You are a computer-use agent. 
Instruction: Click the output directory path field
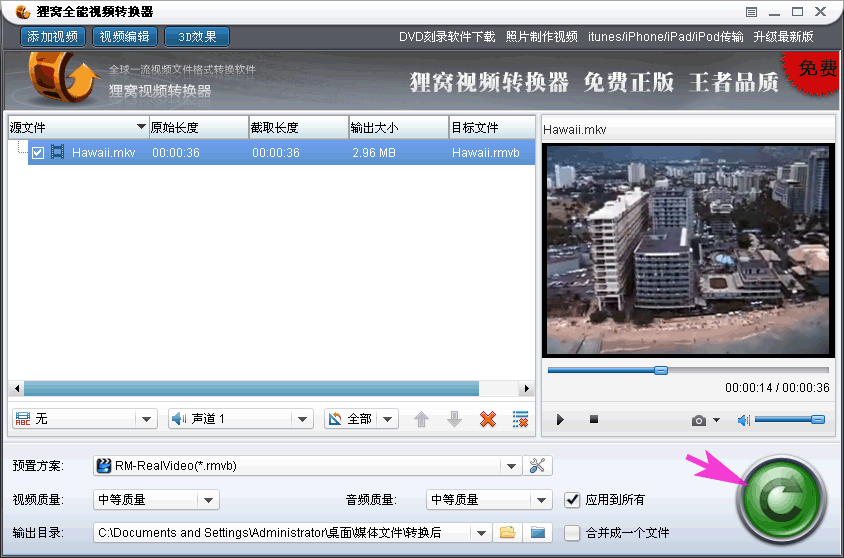tap(283, 533)
